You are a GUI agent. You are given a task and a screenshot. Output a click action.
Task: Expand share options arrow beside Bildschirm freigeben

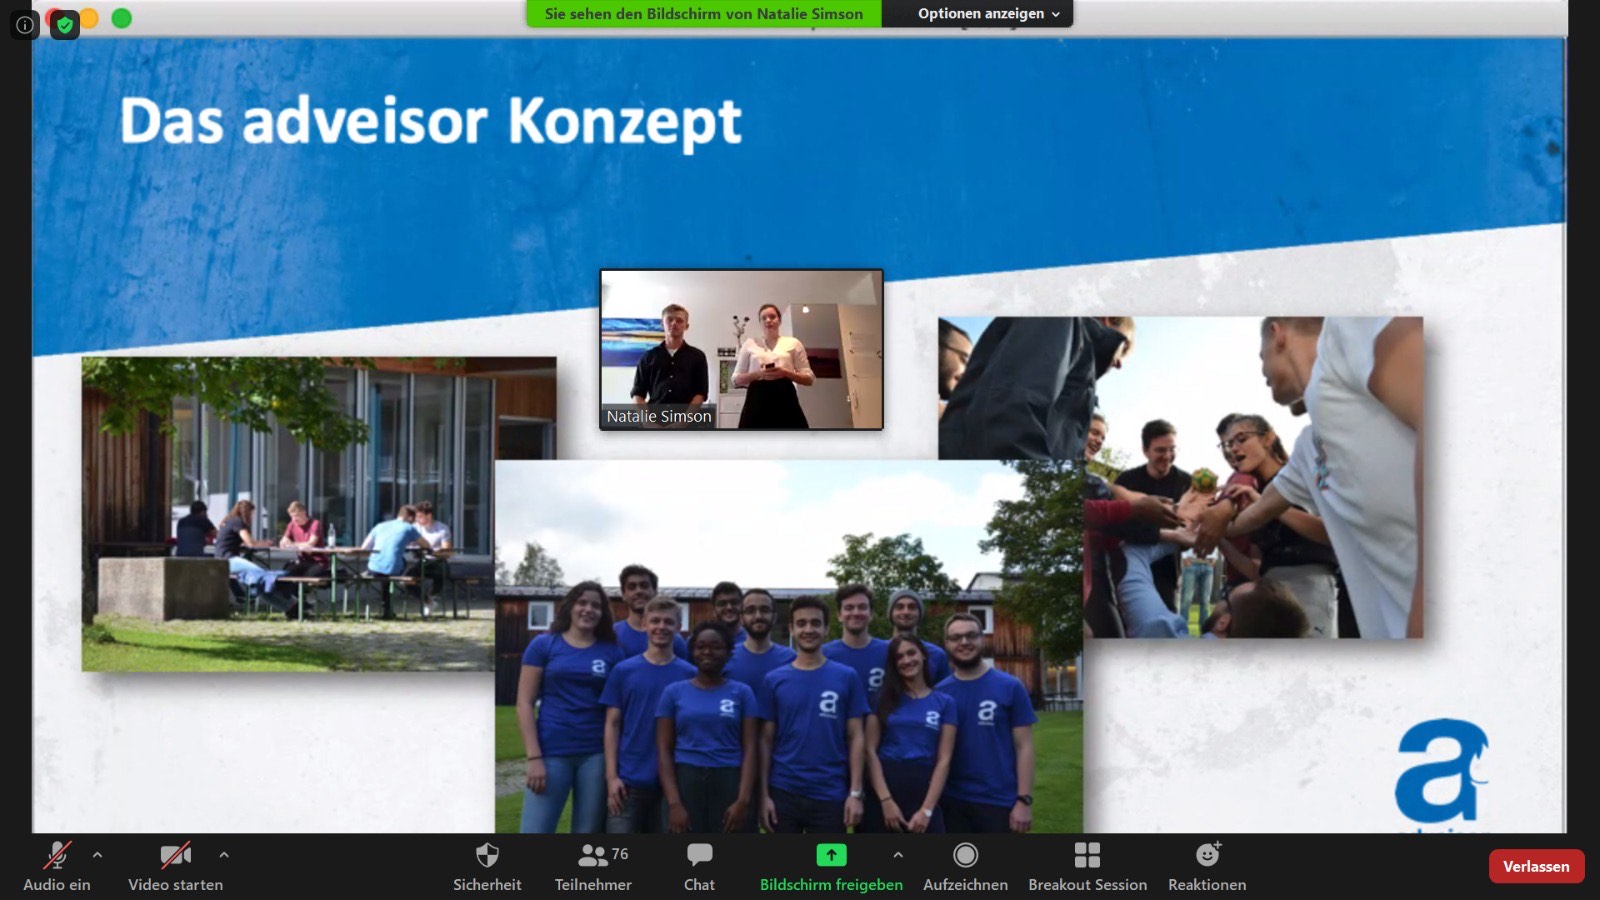click(x=898, y=855)
